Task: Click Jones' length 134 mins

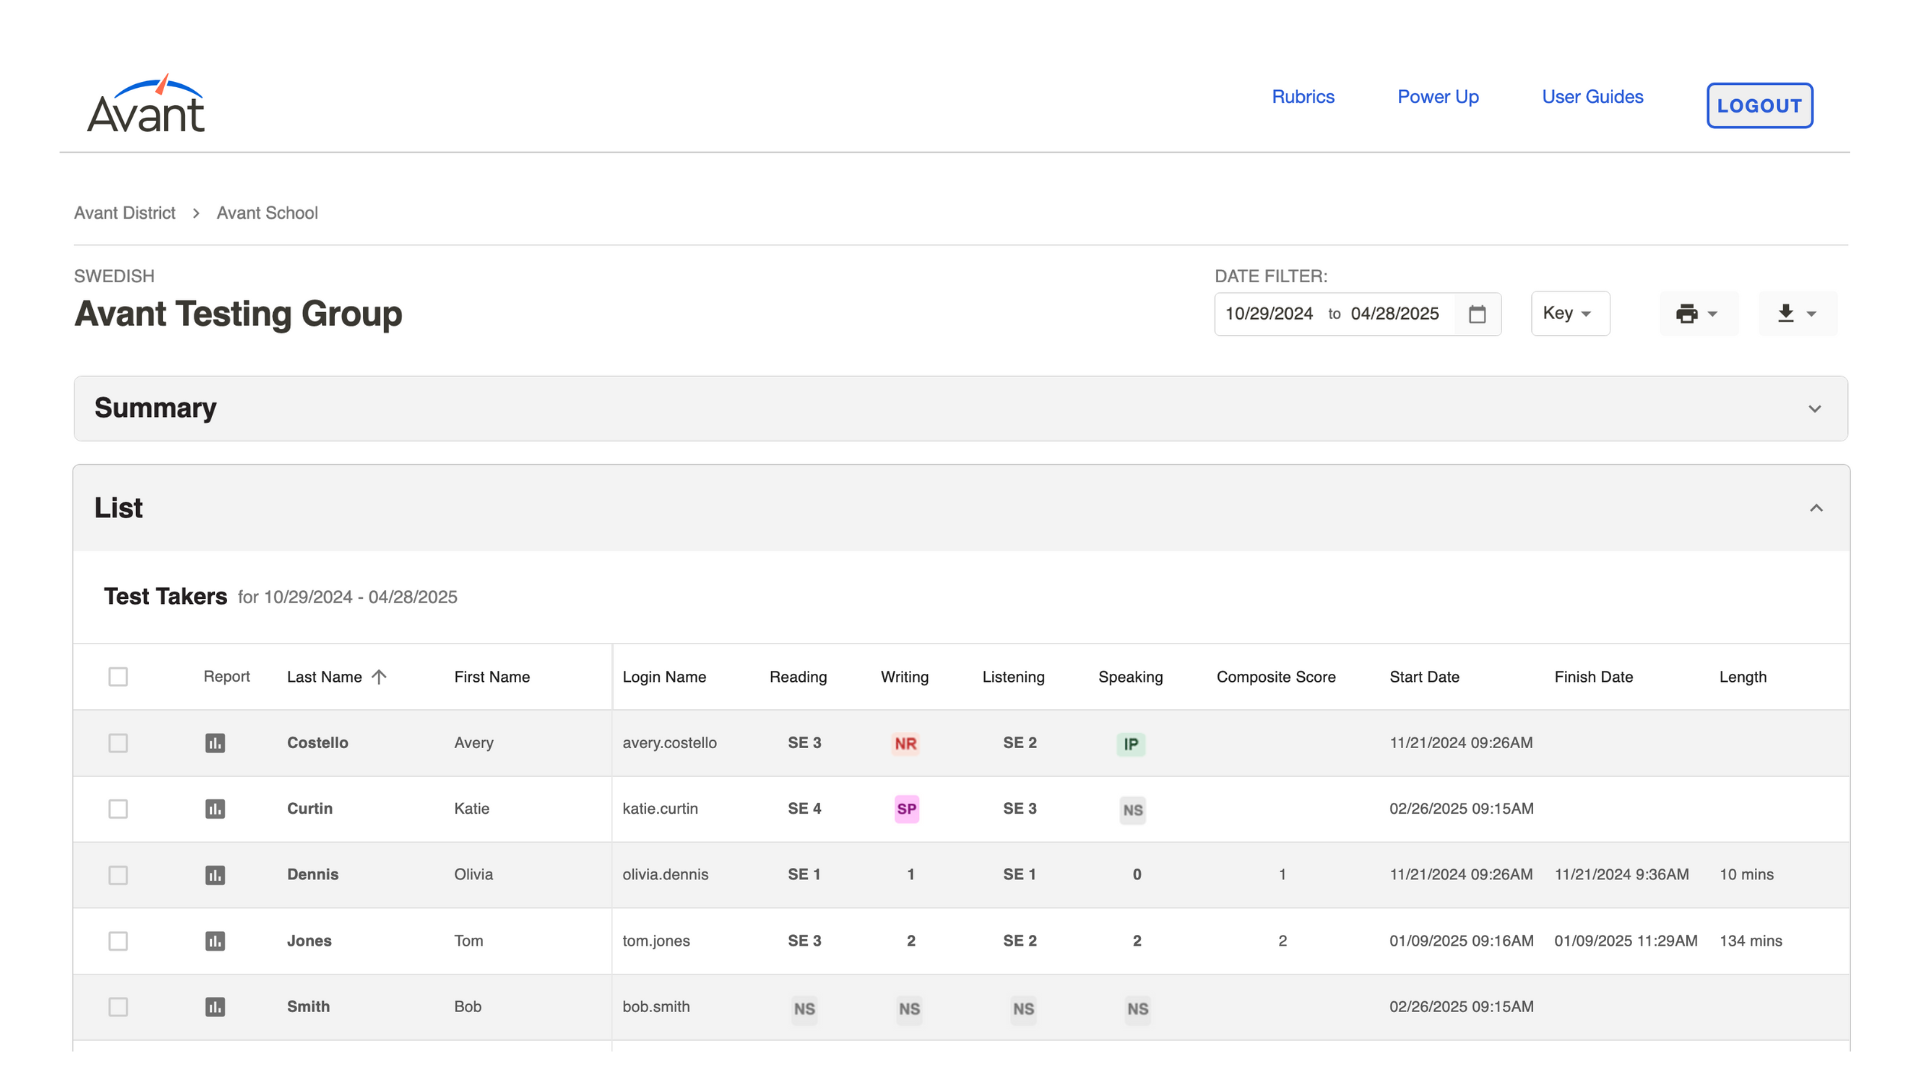Action: pos(1751,941)
